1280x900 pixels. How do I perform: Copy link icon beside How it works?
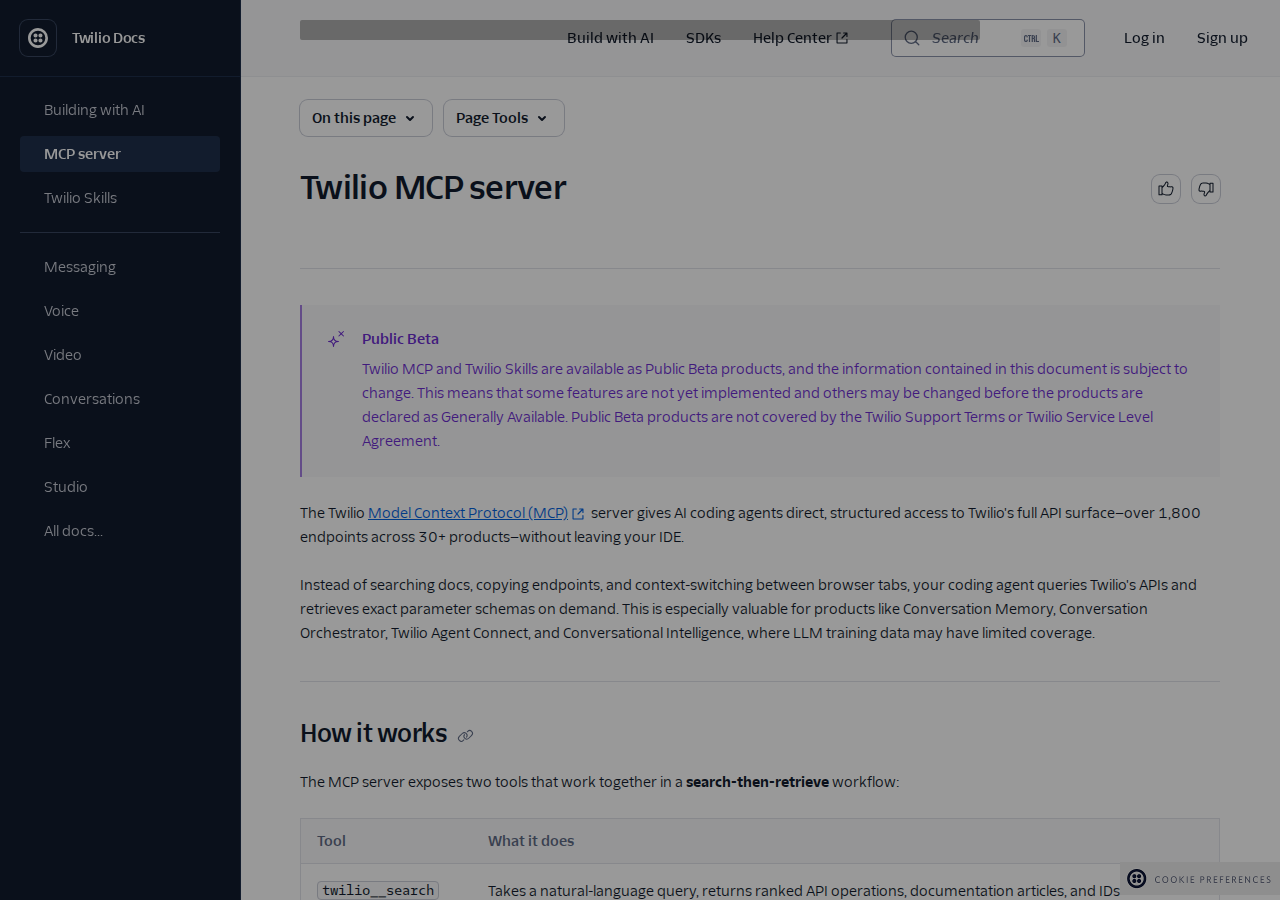[x=465, y=736]
